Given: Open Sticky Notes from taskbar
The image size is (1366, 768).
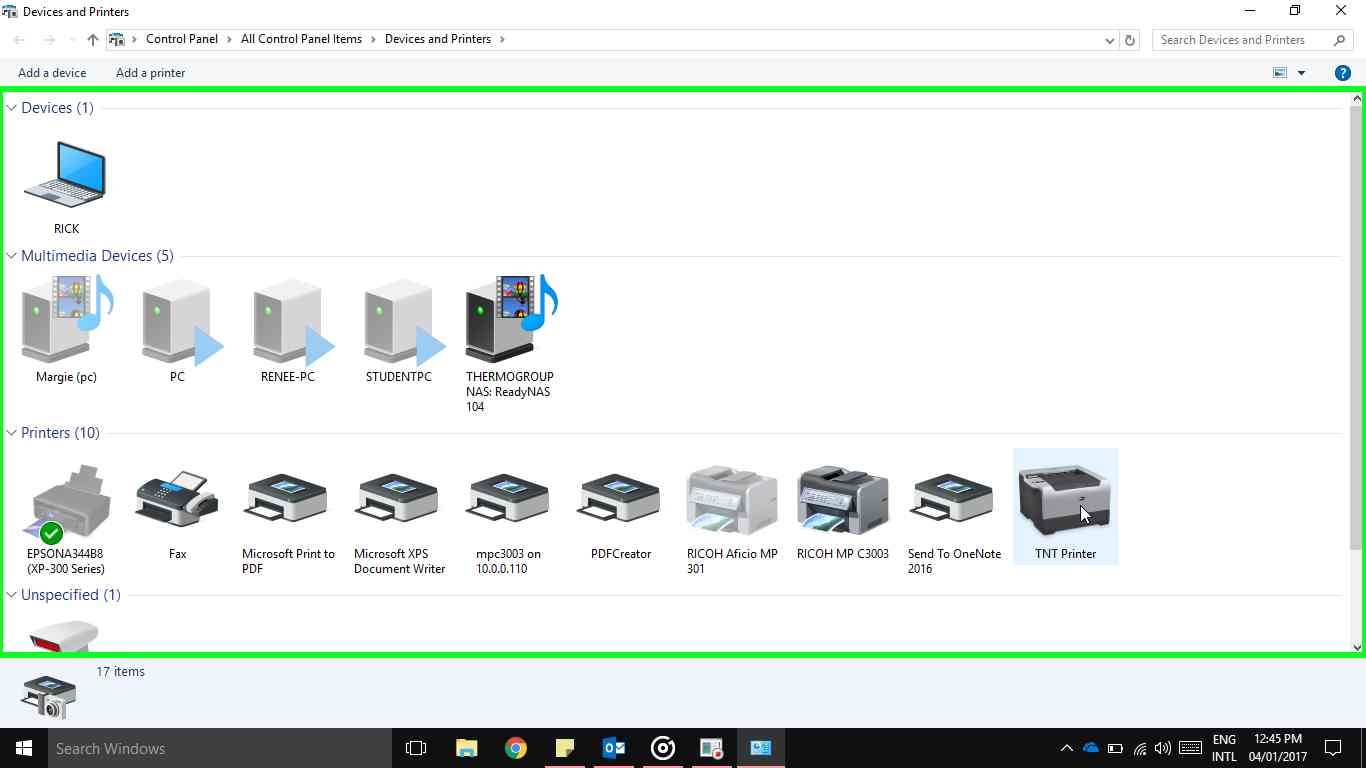Looking at the screenshot, I should (x=565, y=748).
